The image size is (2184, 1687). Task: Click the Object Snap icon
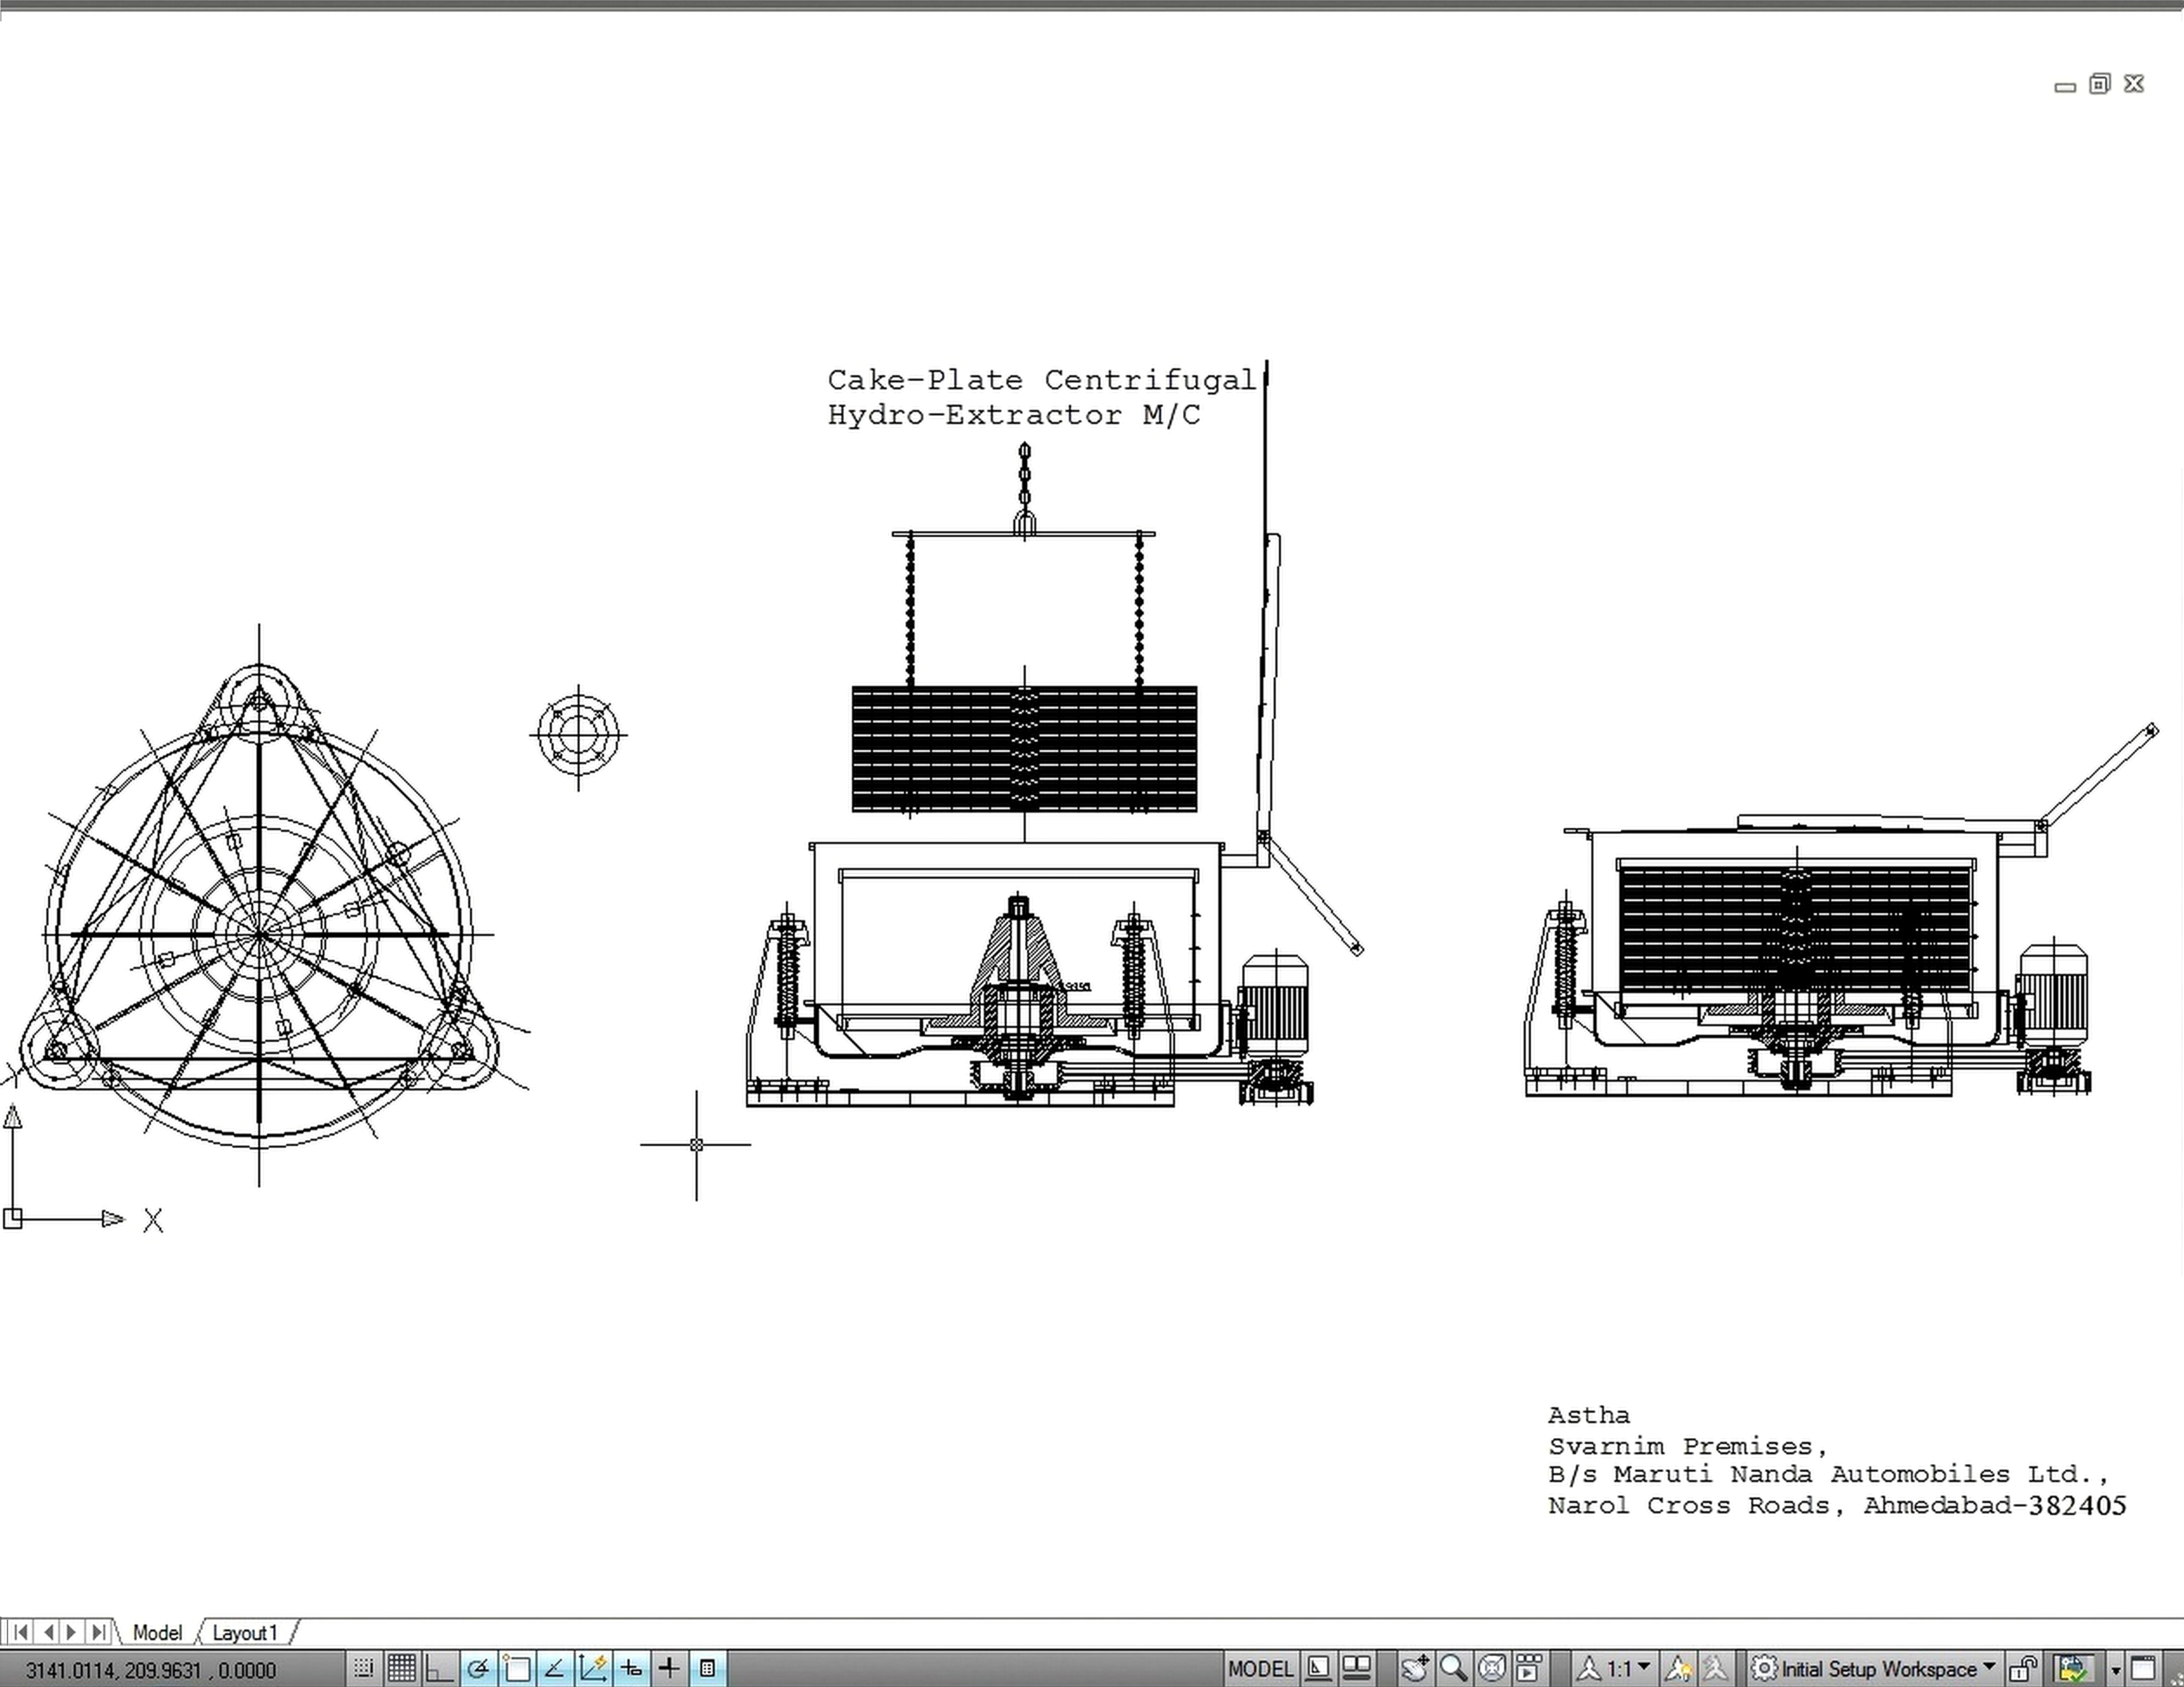(x=517, y=1668)
